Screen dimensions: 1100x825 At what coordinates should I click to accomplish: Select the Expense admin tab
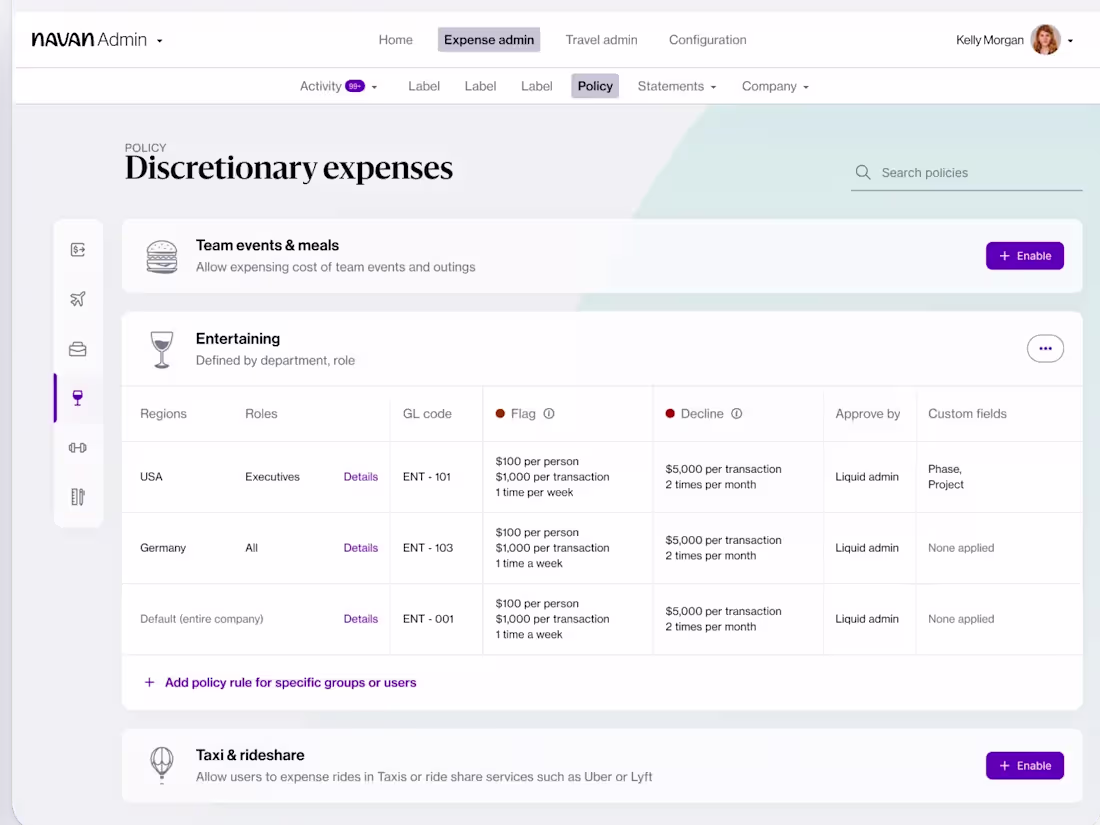(x=489, y=40)
